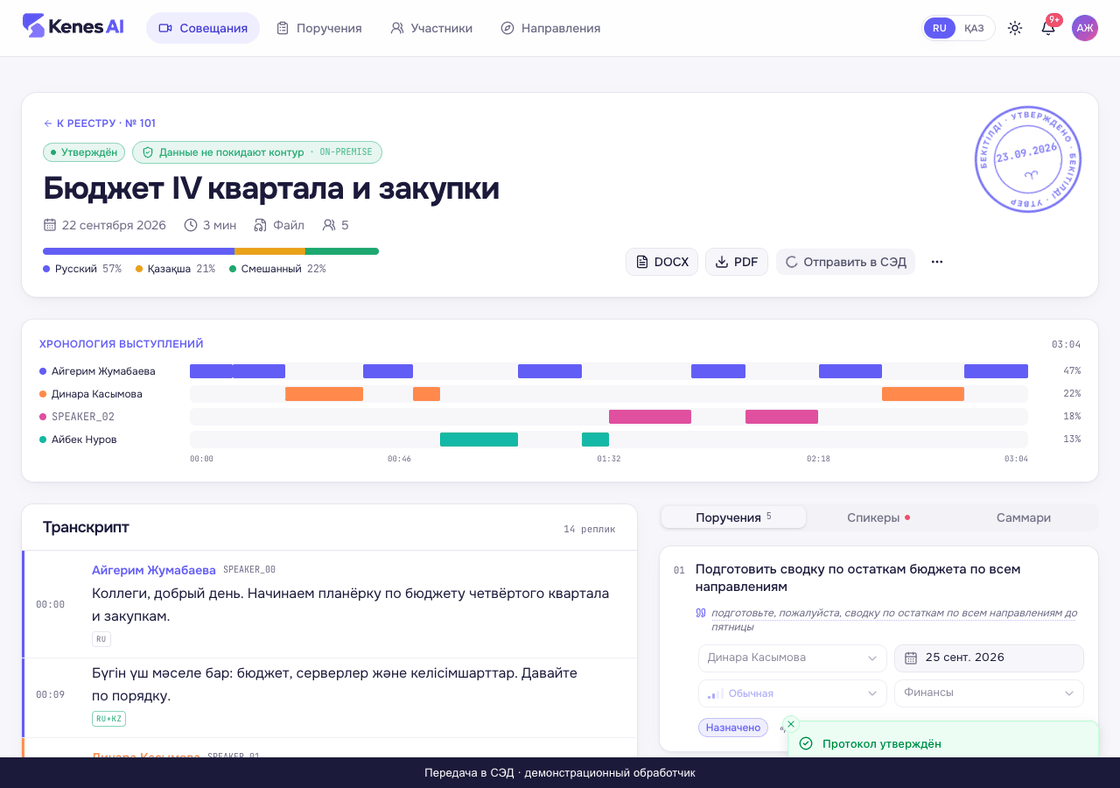Click the Қазақша 21% legend dot
Image resolution: width=1120 pixels, height=788 pixels.
pyautogui.click(x=139, y=269)
